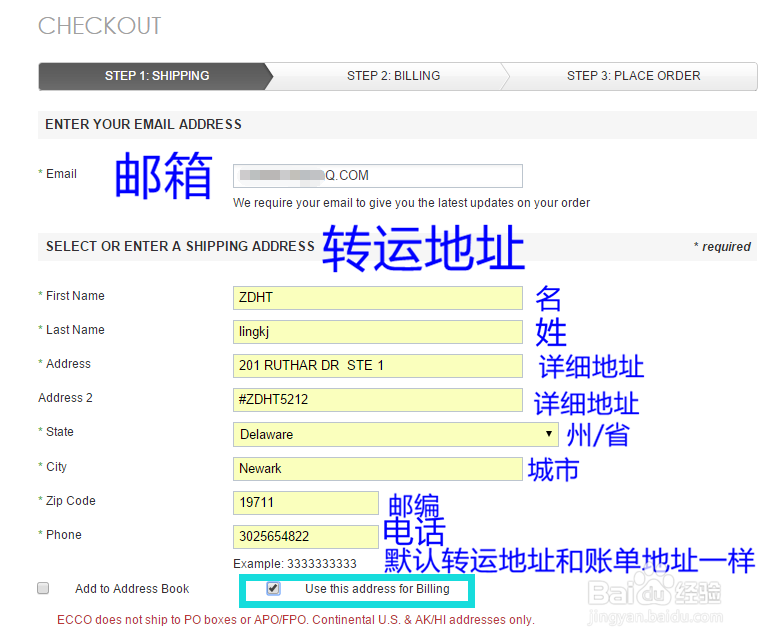
Task: Click the Phone field with 3025654822
Action: 306,537
